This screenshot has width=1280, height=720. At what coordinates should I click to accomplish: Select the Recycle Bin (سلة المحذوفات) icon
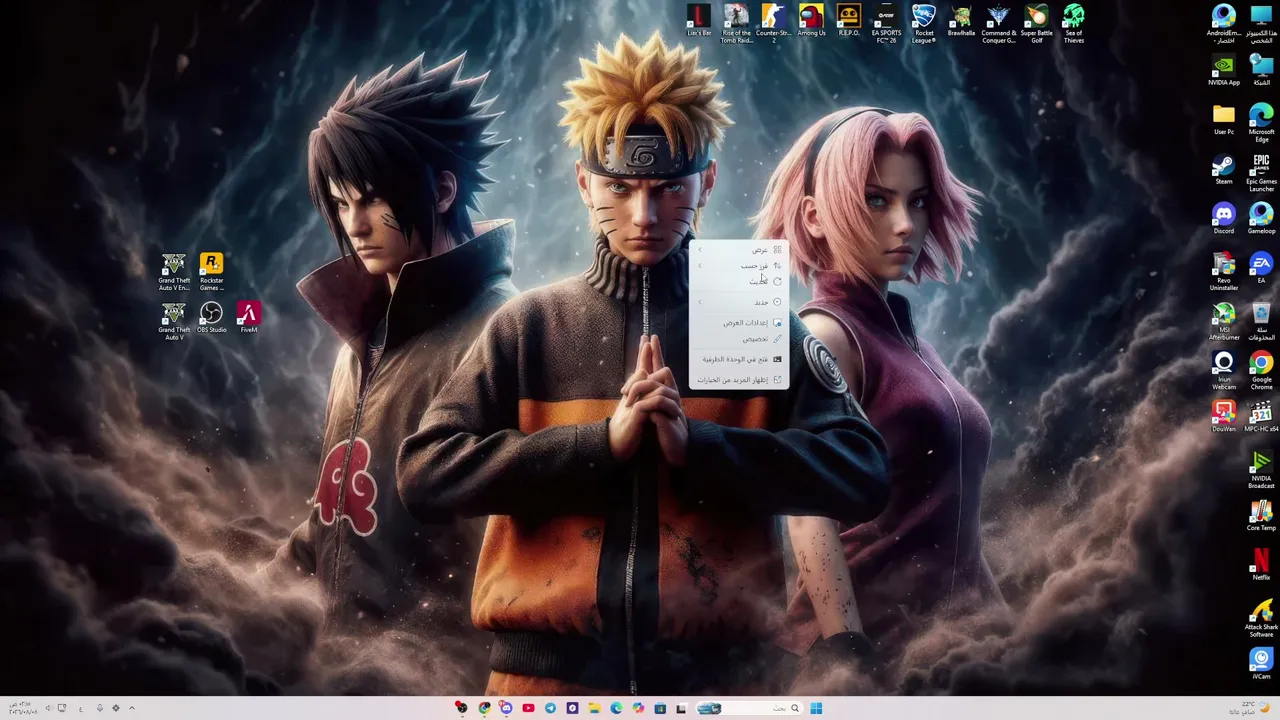[1261, 322]
